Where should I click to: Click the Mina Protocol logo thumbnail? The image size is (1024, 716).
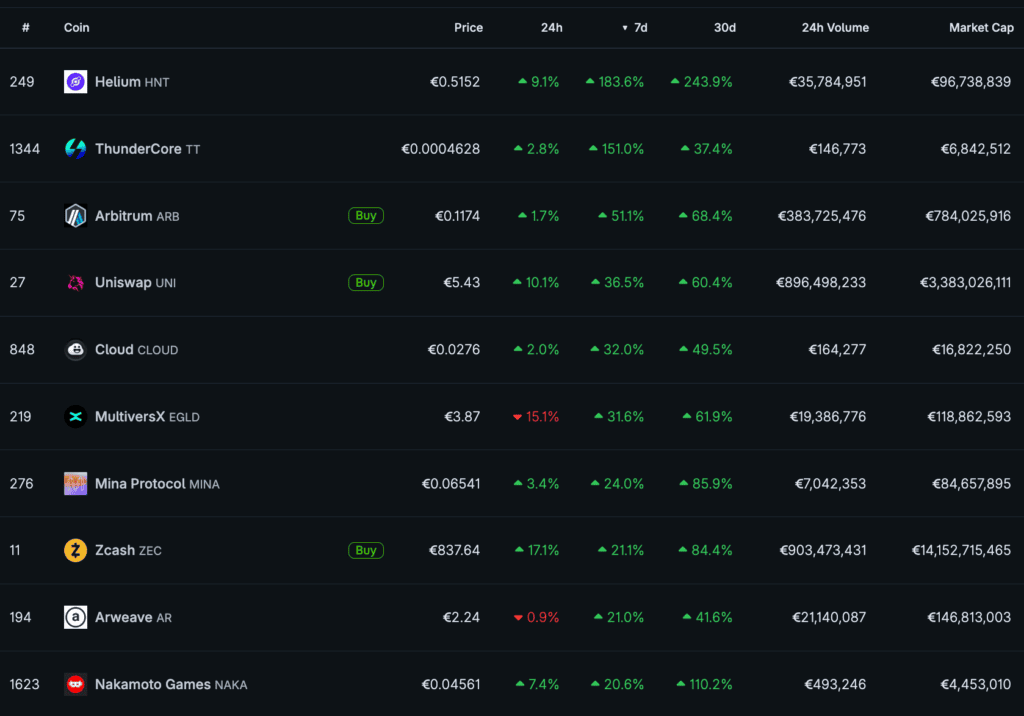75,483
